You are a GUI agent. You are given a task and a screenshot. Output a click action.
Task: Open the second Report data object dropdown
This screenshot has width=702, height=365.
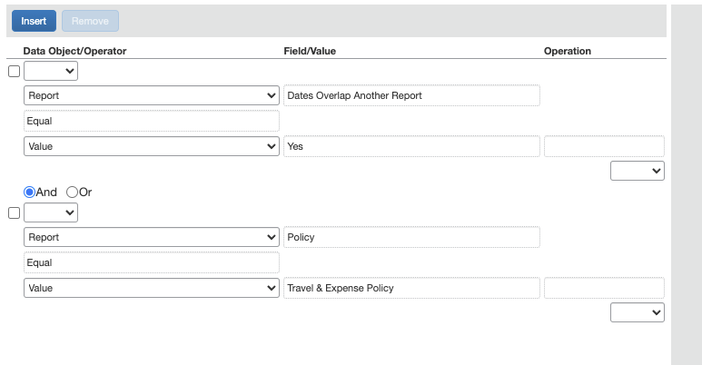pyautogui.click(x=151, y=237)
